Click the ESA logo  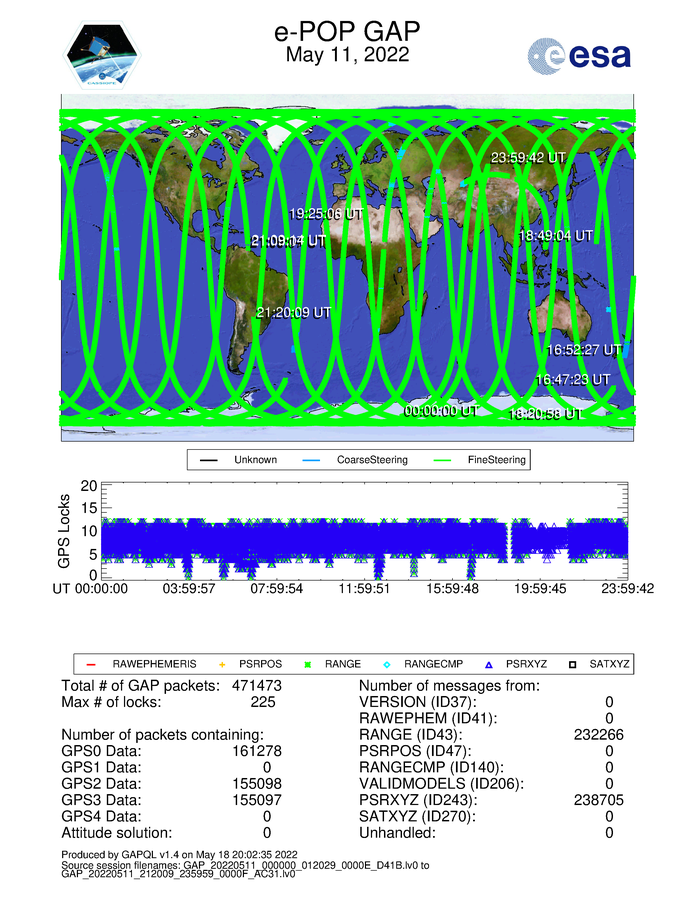(579, 55)
